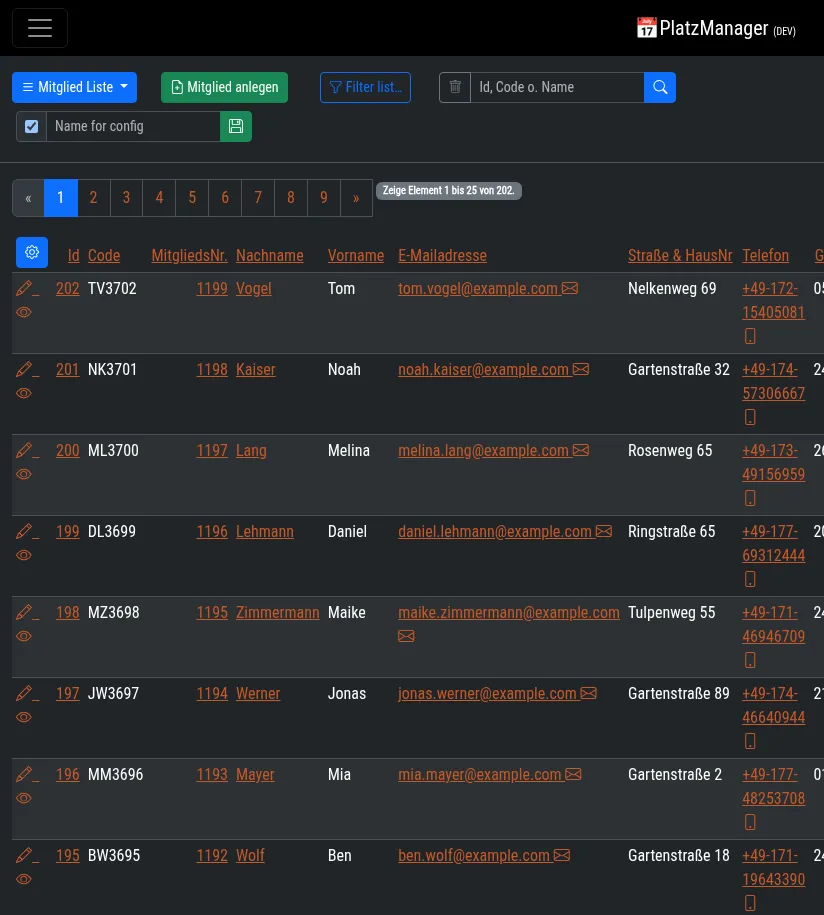Edit member Werner with pencil icon

pos(24,694)
